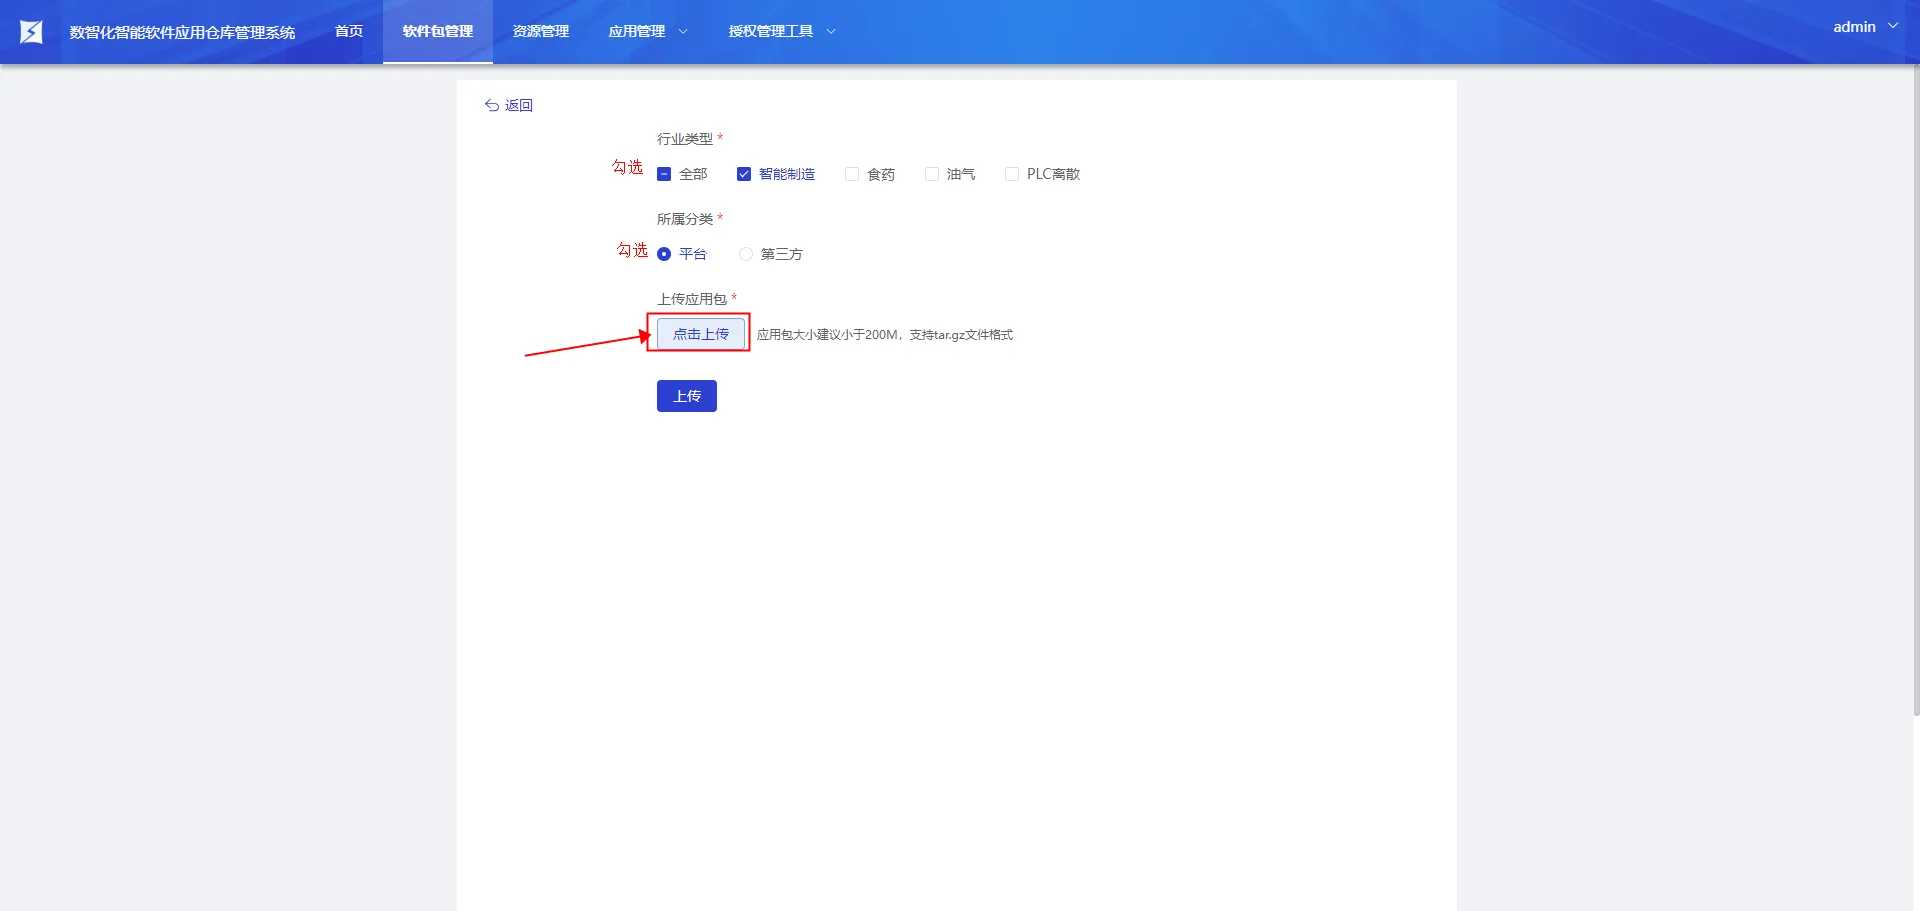Click the page vertical scrollbar

[x=1916, y=400]
